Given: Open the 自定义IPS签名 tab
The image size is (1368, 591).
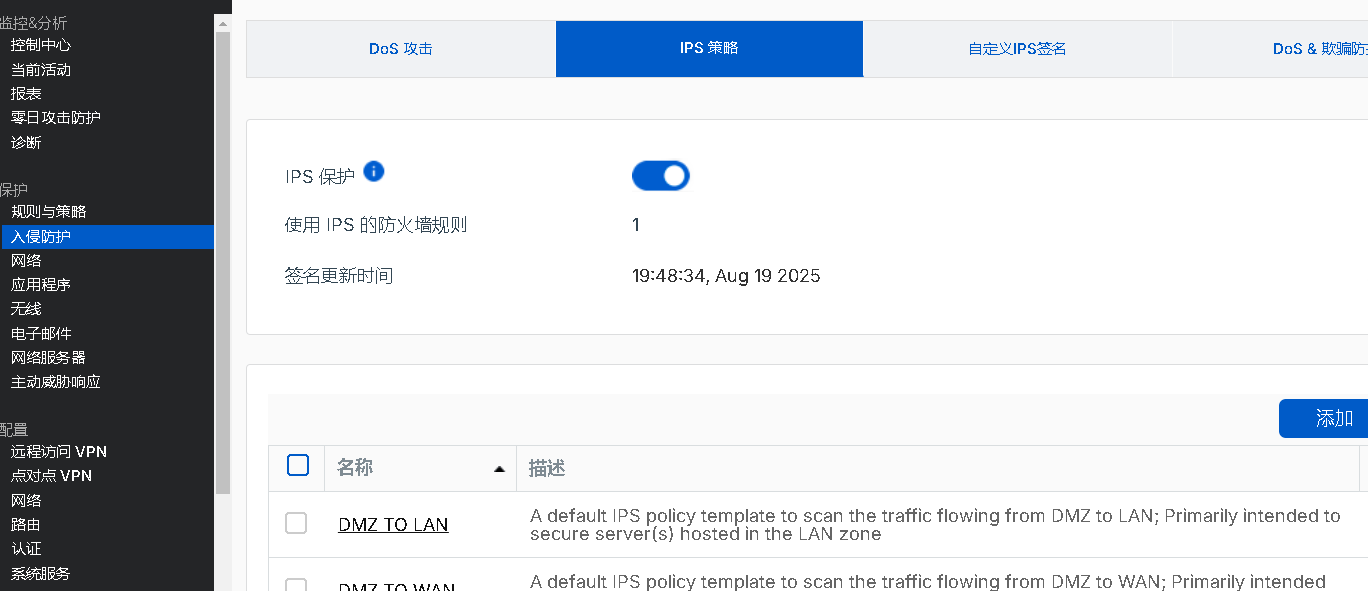Looking at the screenshot, I should click(1017, 48).
